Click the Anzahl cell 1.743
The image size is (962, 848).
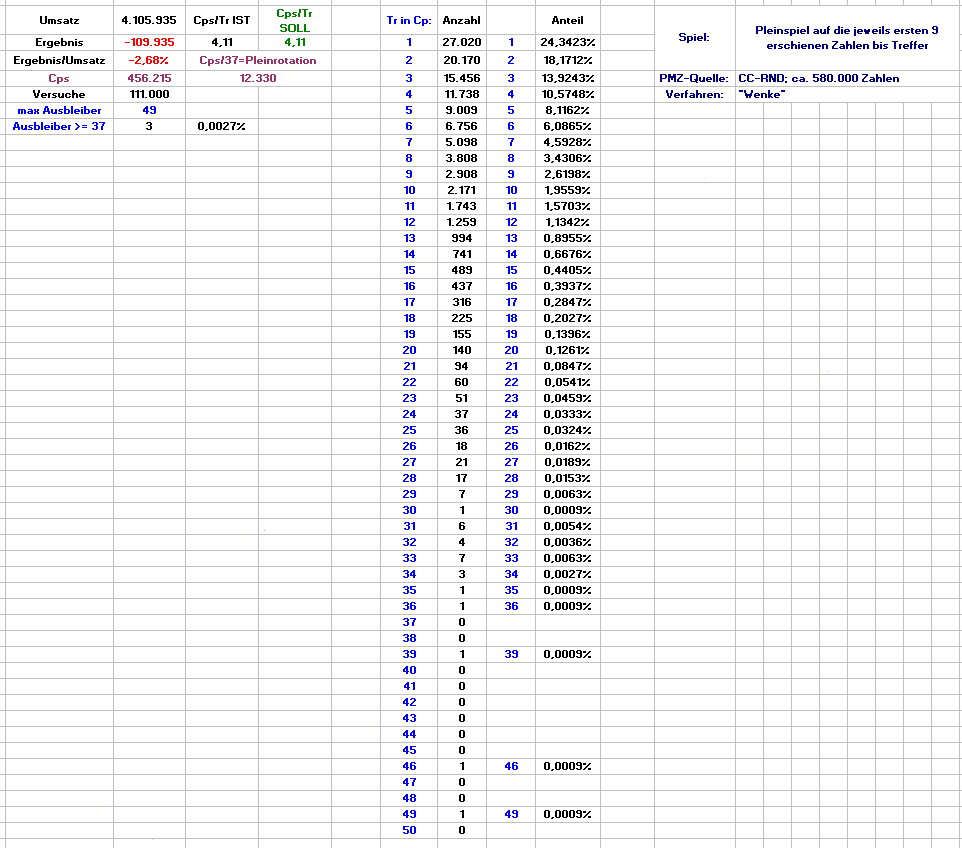(461, 206)
